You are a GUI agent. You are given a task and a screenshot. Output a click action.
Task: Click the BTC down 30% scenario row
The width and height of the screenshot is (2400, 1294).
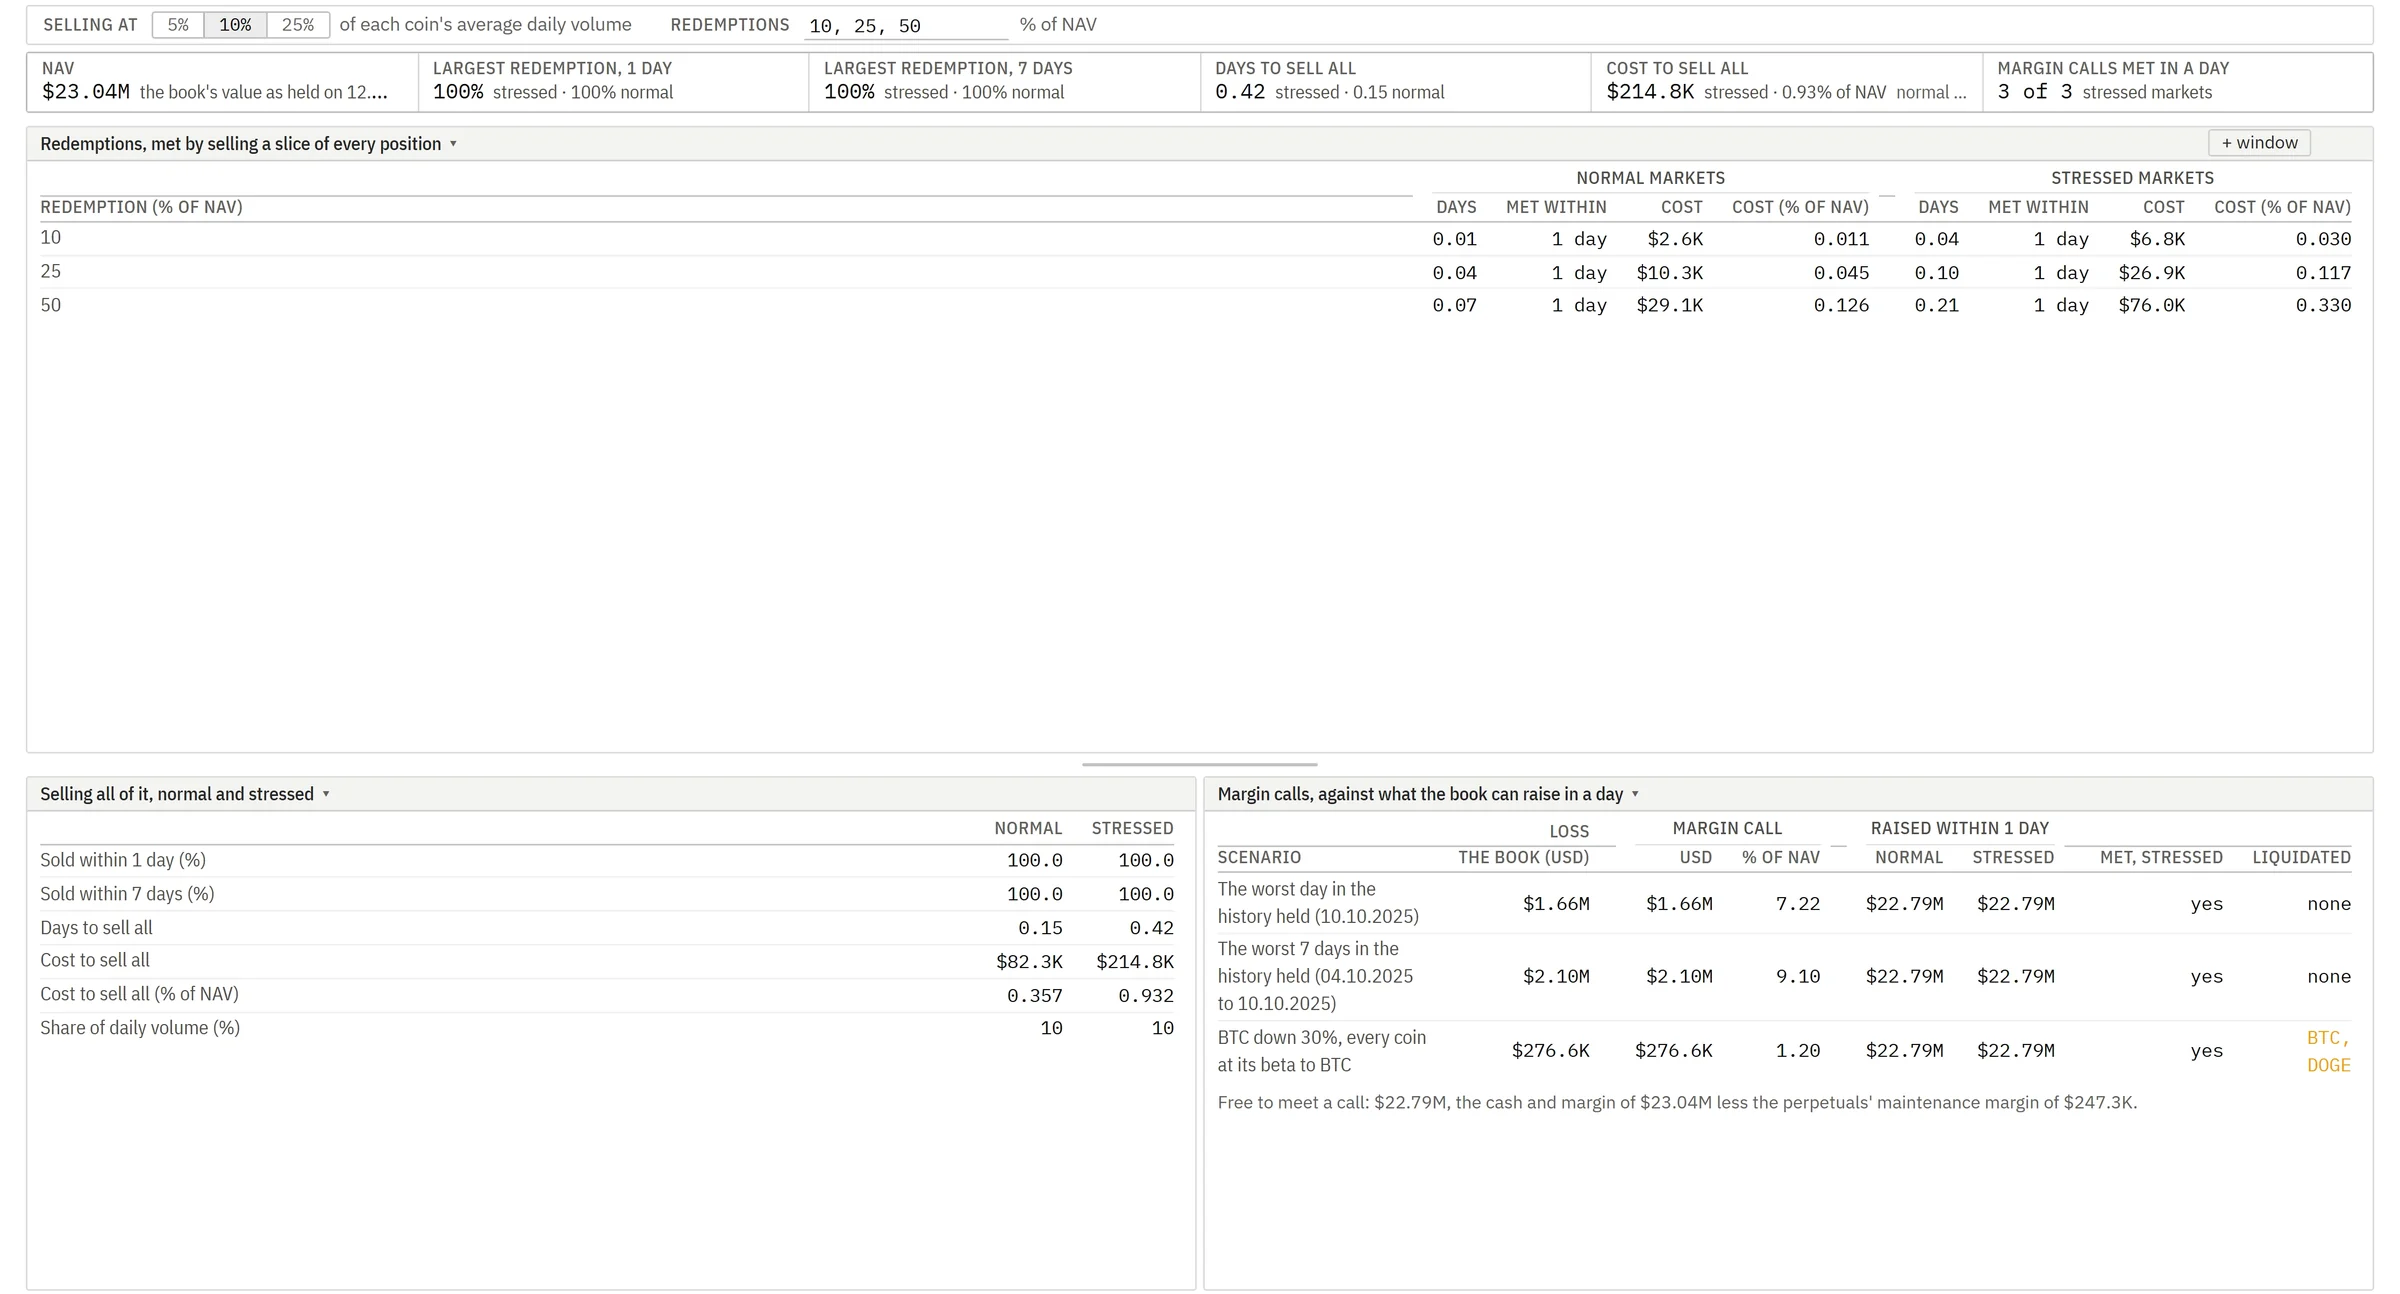click(1784, 1051)
